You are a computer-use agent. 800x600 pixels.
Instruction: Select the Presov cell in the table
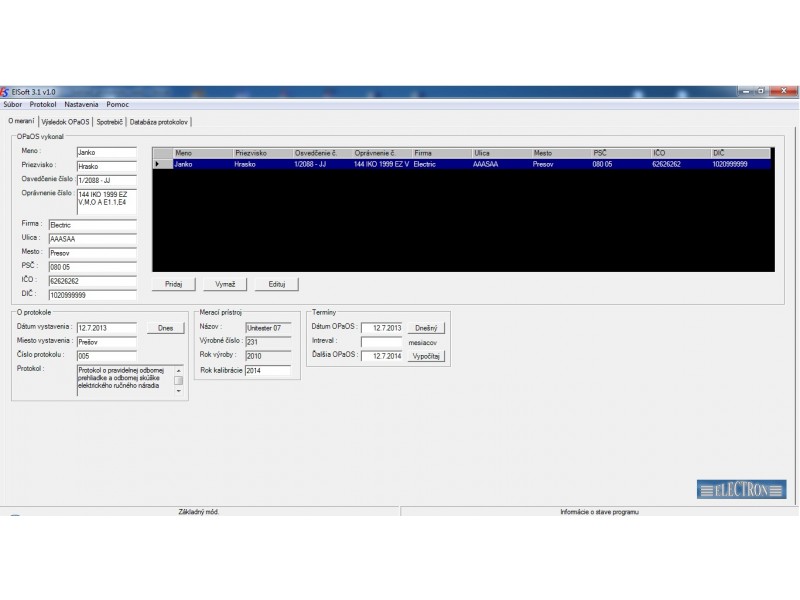561,164
